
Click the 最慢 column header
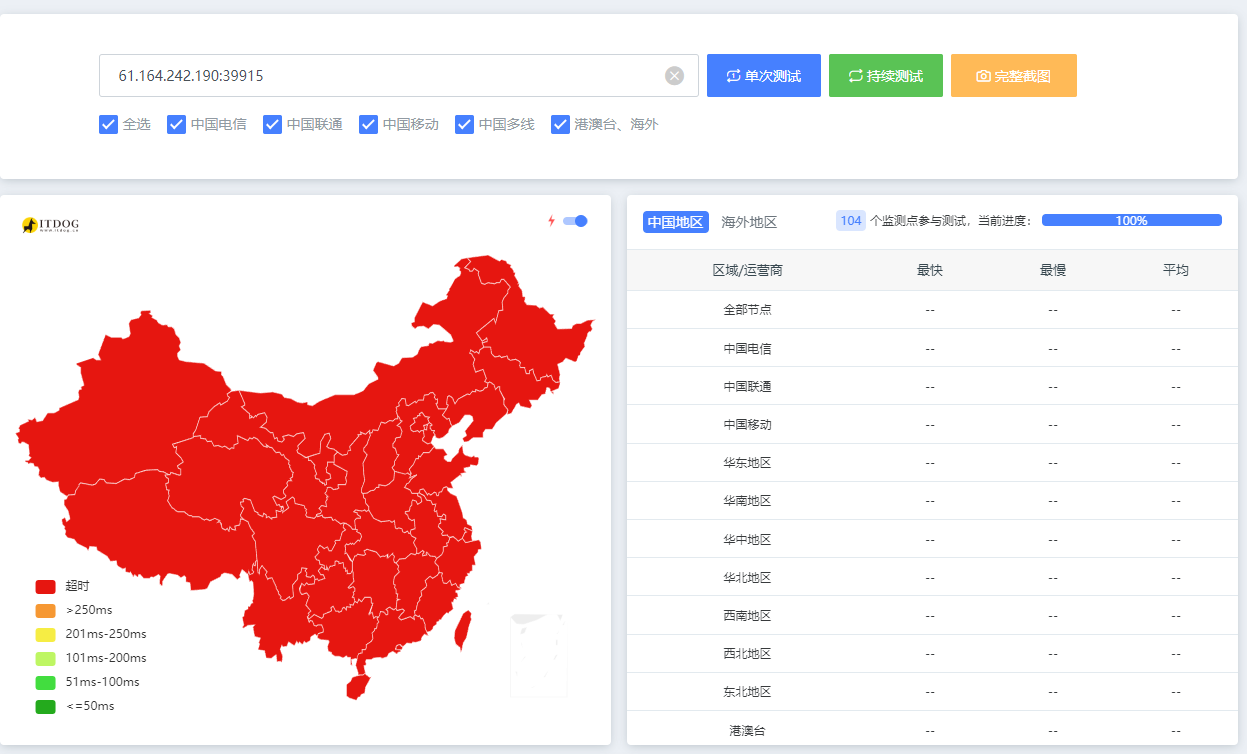[1053, 270]
